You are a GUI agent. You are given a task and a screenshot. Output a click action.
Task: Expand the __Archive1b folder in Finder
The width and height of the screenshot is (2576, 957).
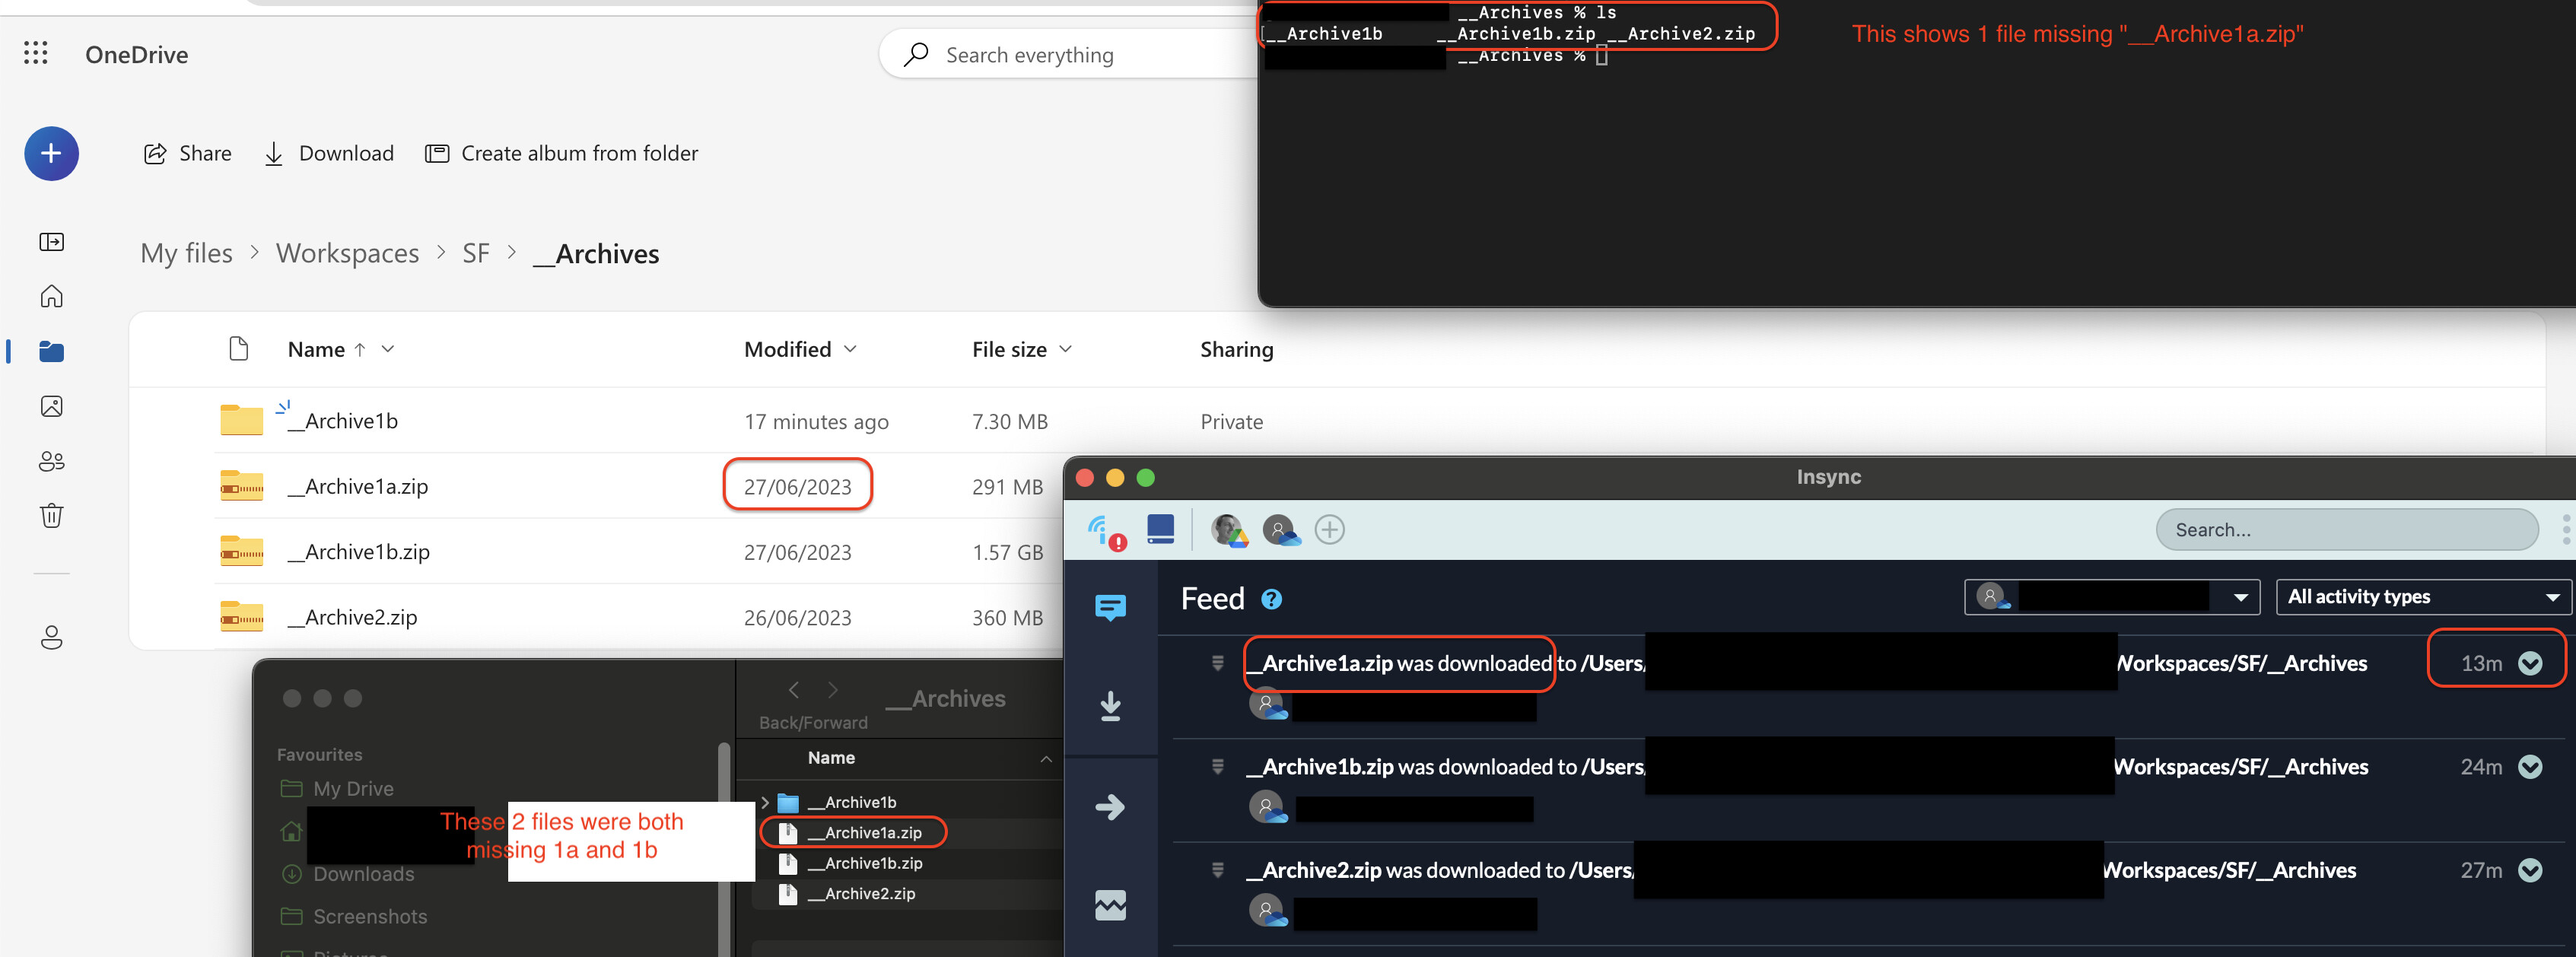765,802
